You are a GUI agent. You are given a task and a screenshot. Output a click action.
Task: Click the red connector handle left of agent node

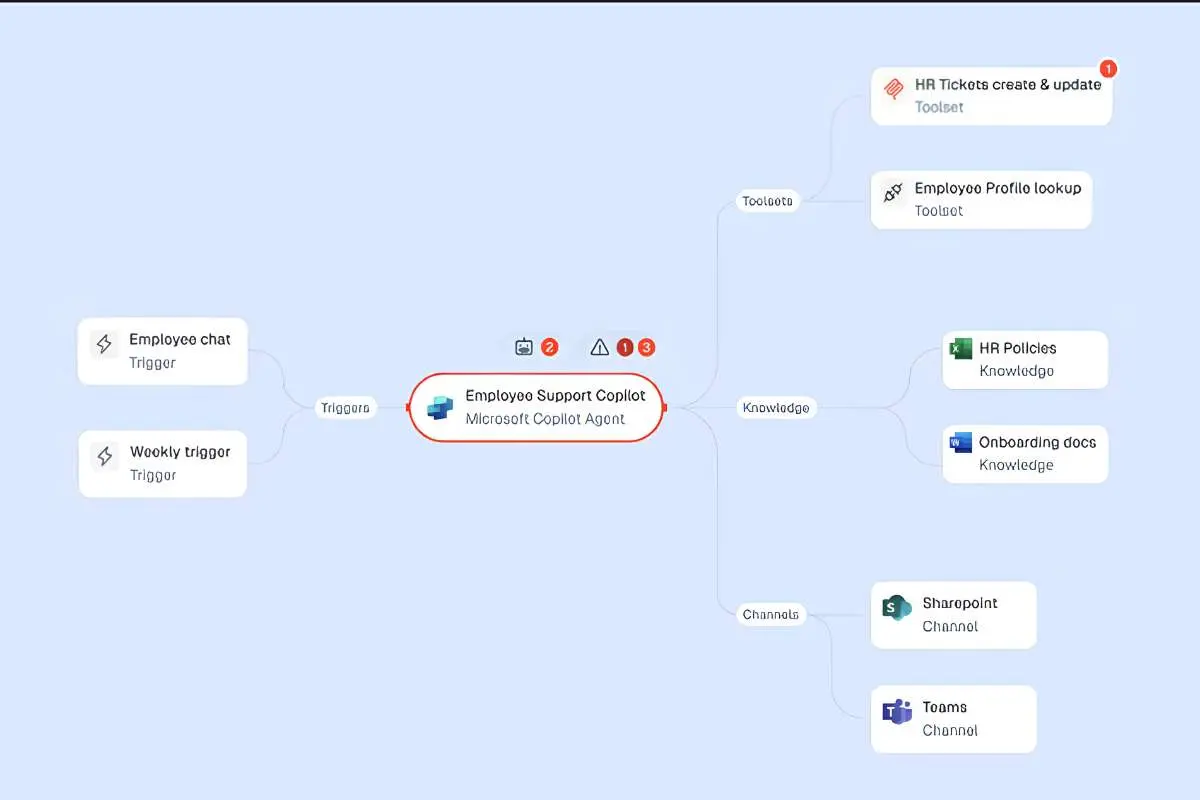(408, 407)
